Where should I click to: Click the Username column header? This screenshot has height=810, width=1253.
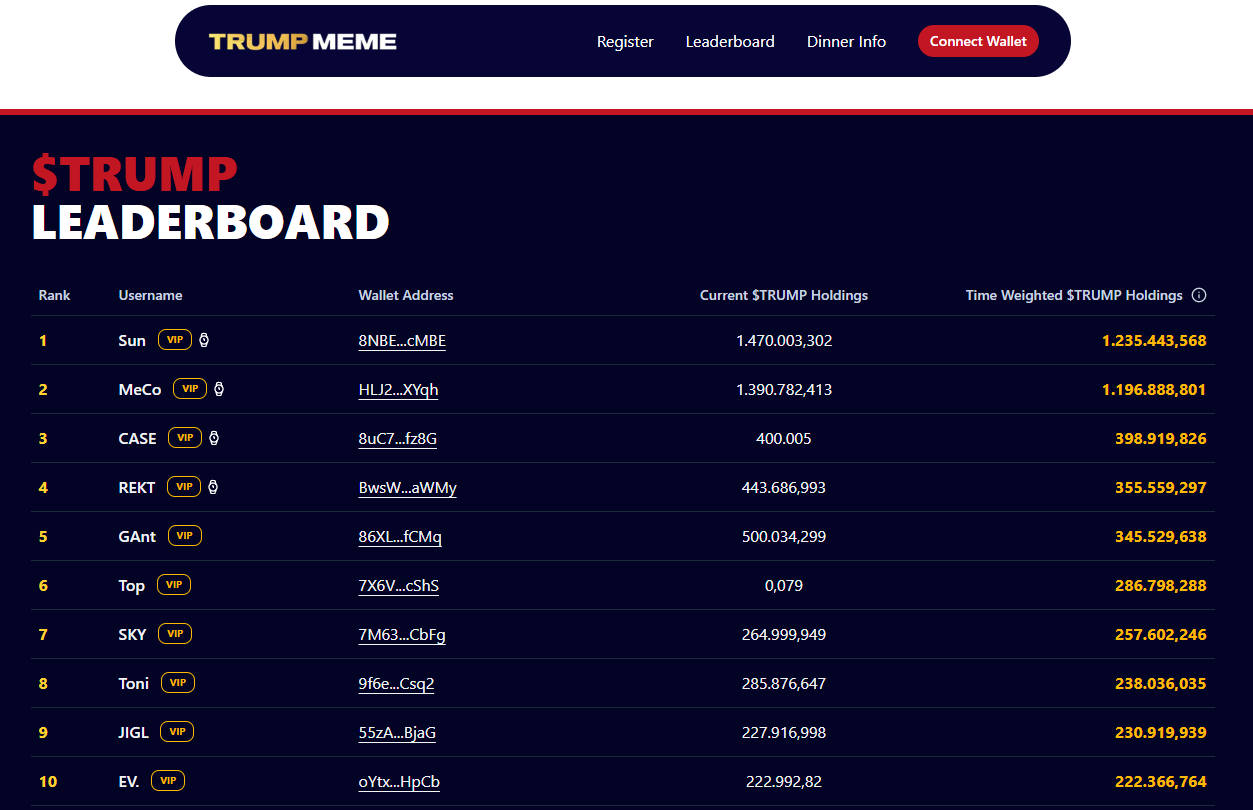151,295
